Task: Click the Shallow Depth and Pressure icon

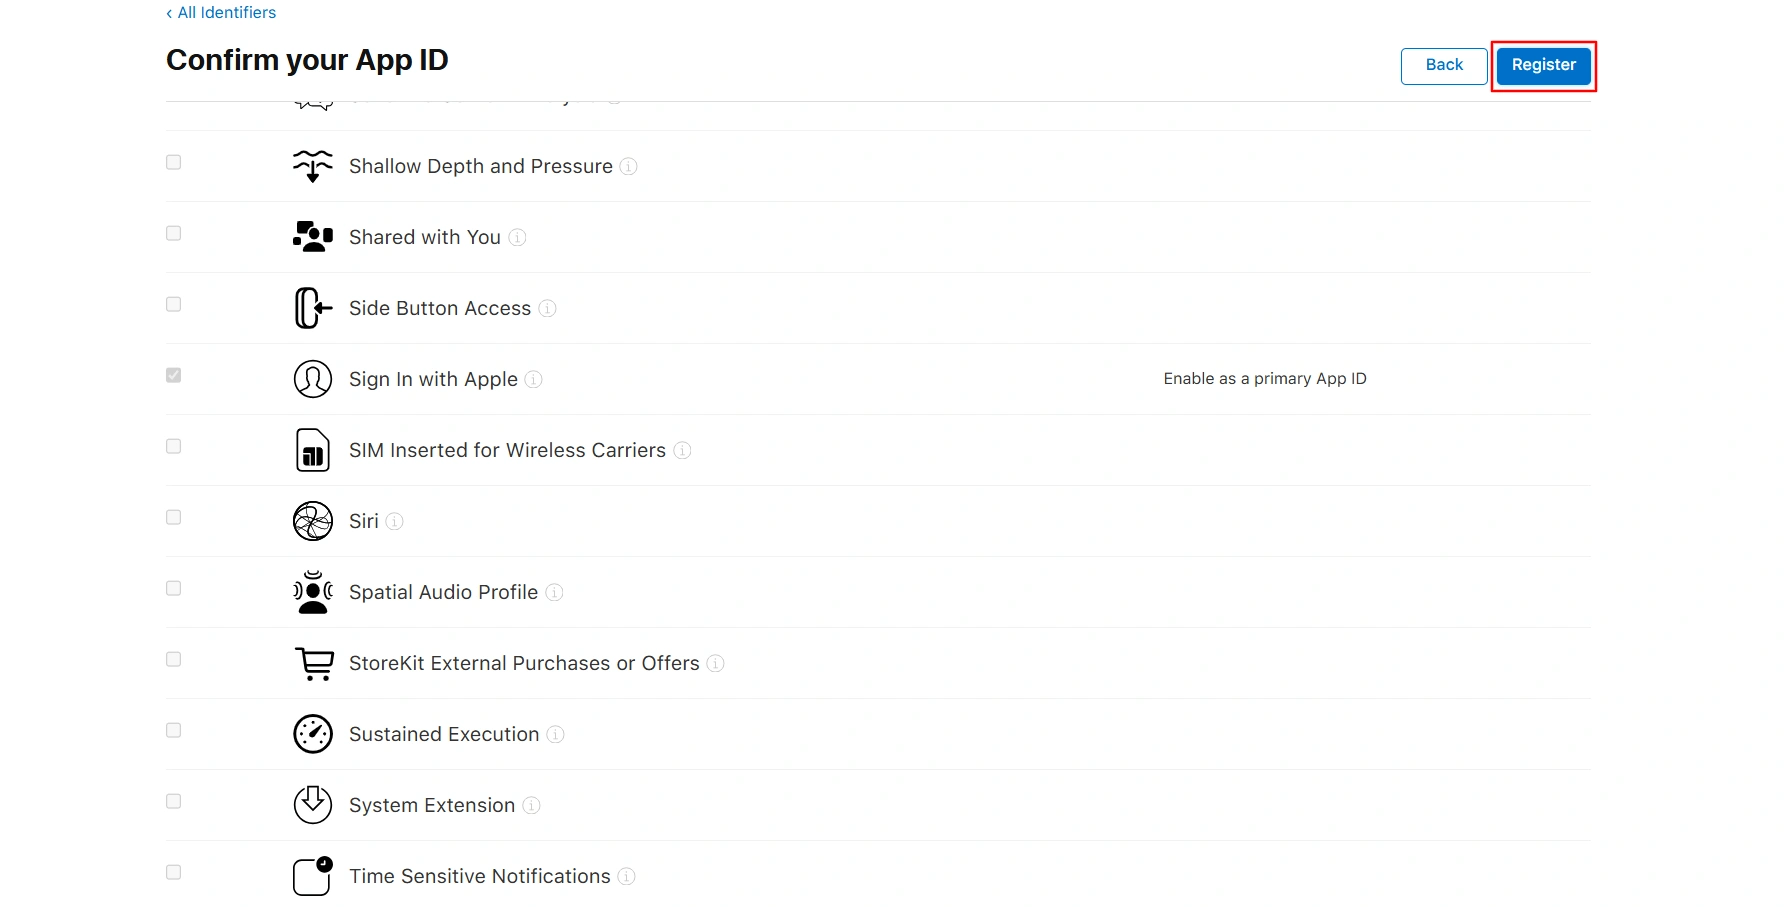Action: point(313,166)
